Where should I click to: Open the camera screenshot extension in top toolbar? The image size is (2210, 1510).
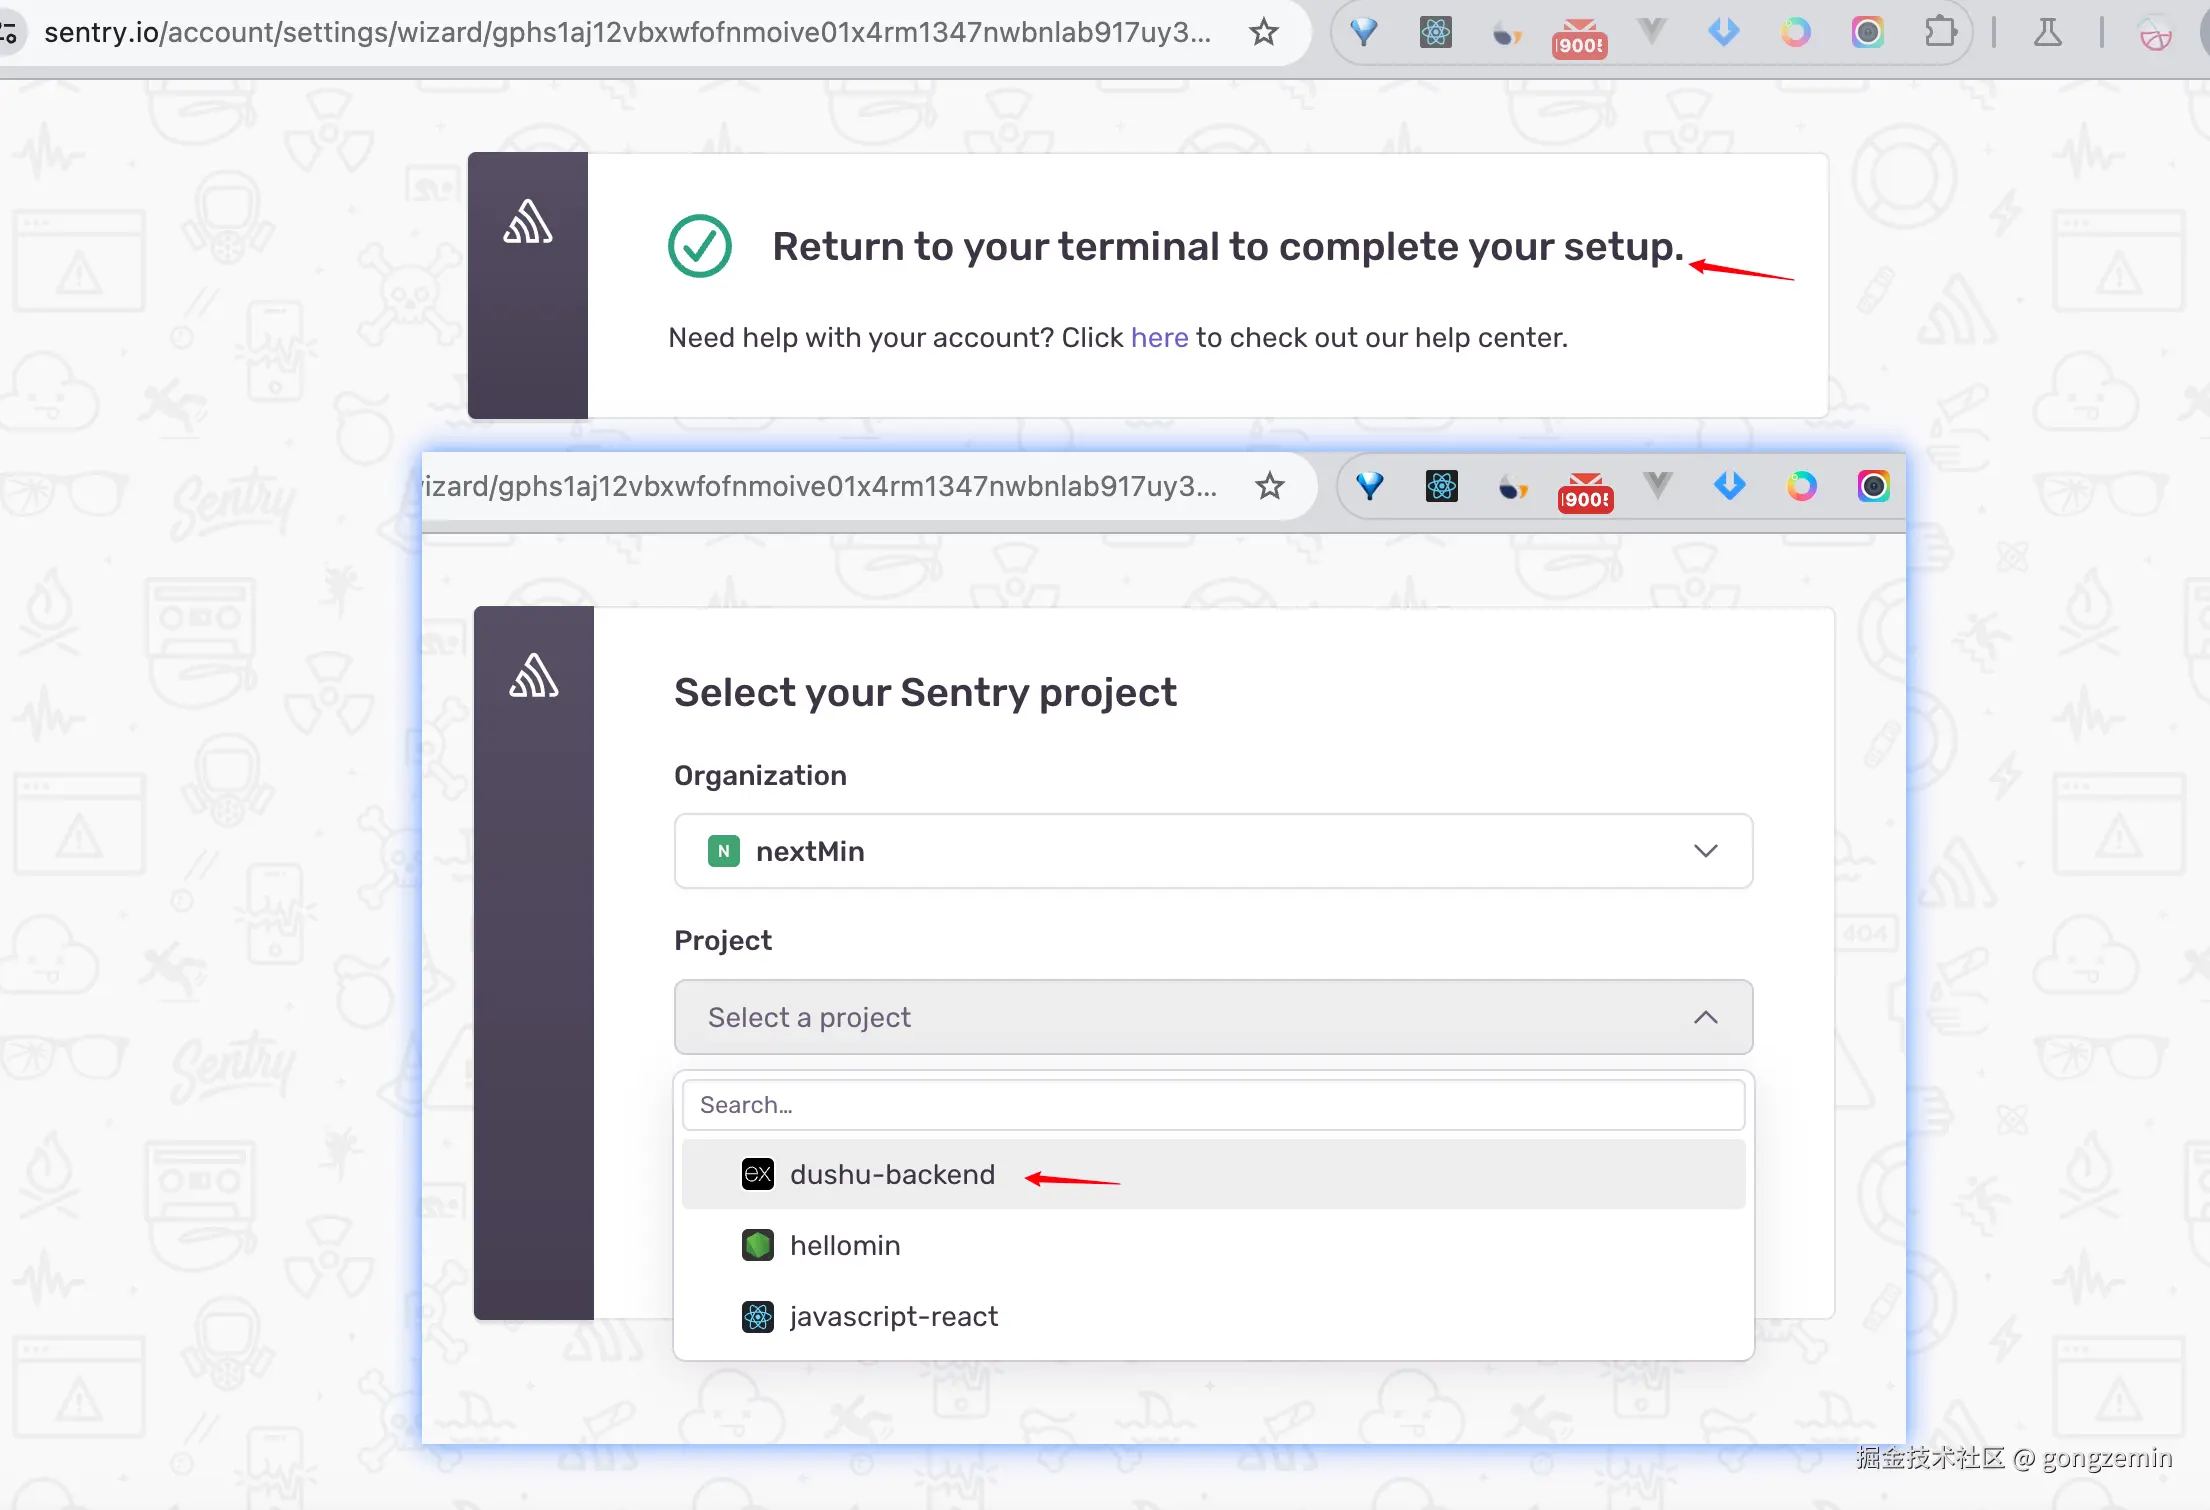pos(1867,33)
